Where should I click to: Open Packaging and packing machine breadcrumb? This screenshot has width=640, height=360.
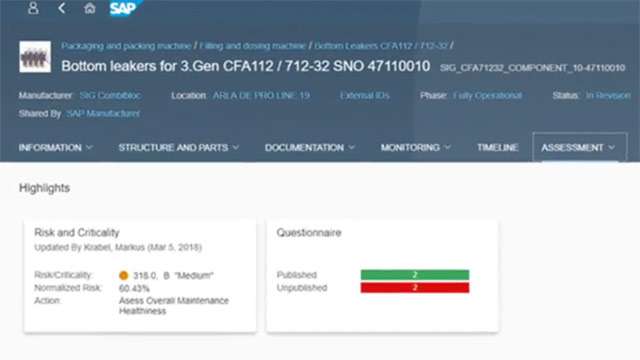[126, 46]
